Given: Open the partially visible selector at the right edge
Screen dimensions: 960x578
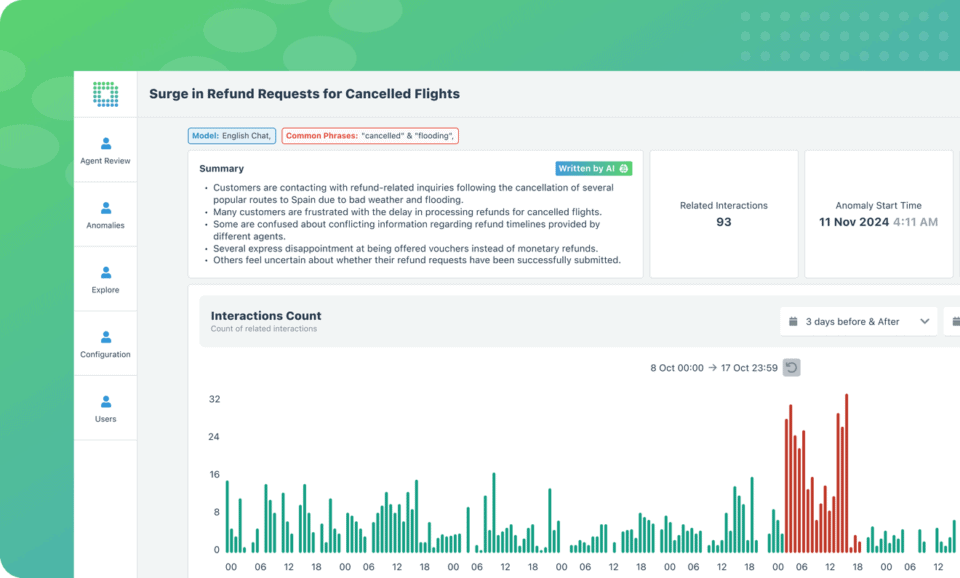Looking at the screenshot, I should (950, 321).
